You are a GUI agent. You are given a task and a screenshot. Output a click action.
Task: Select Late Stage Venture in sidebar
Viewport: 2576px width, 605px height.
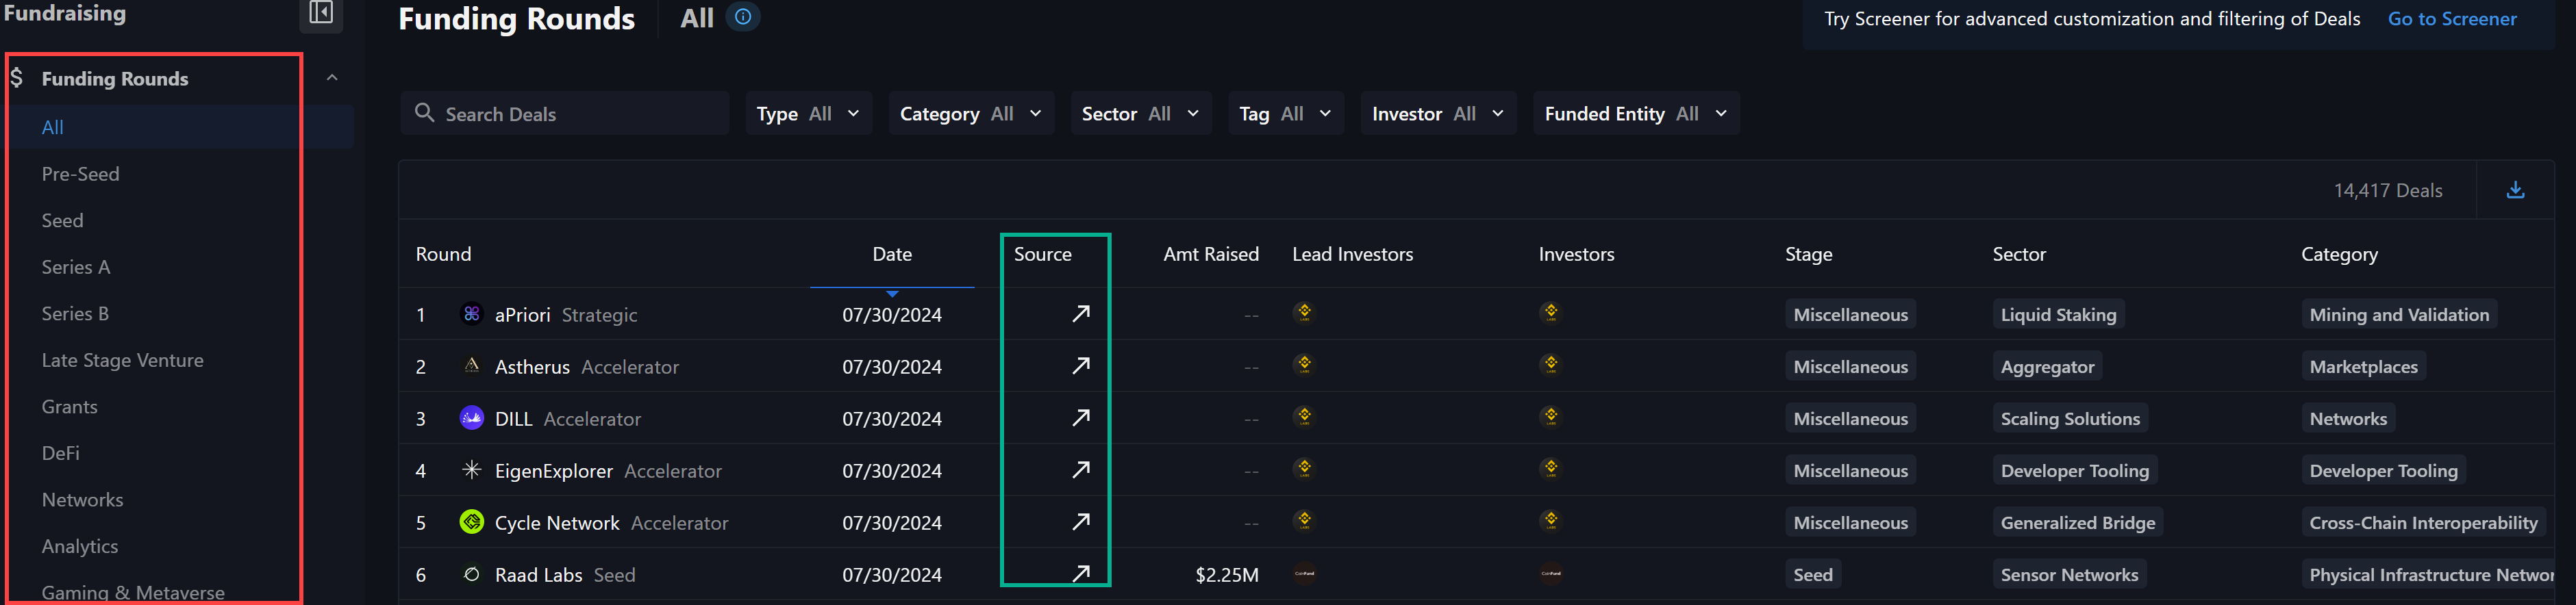coord(122,360)
